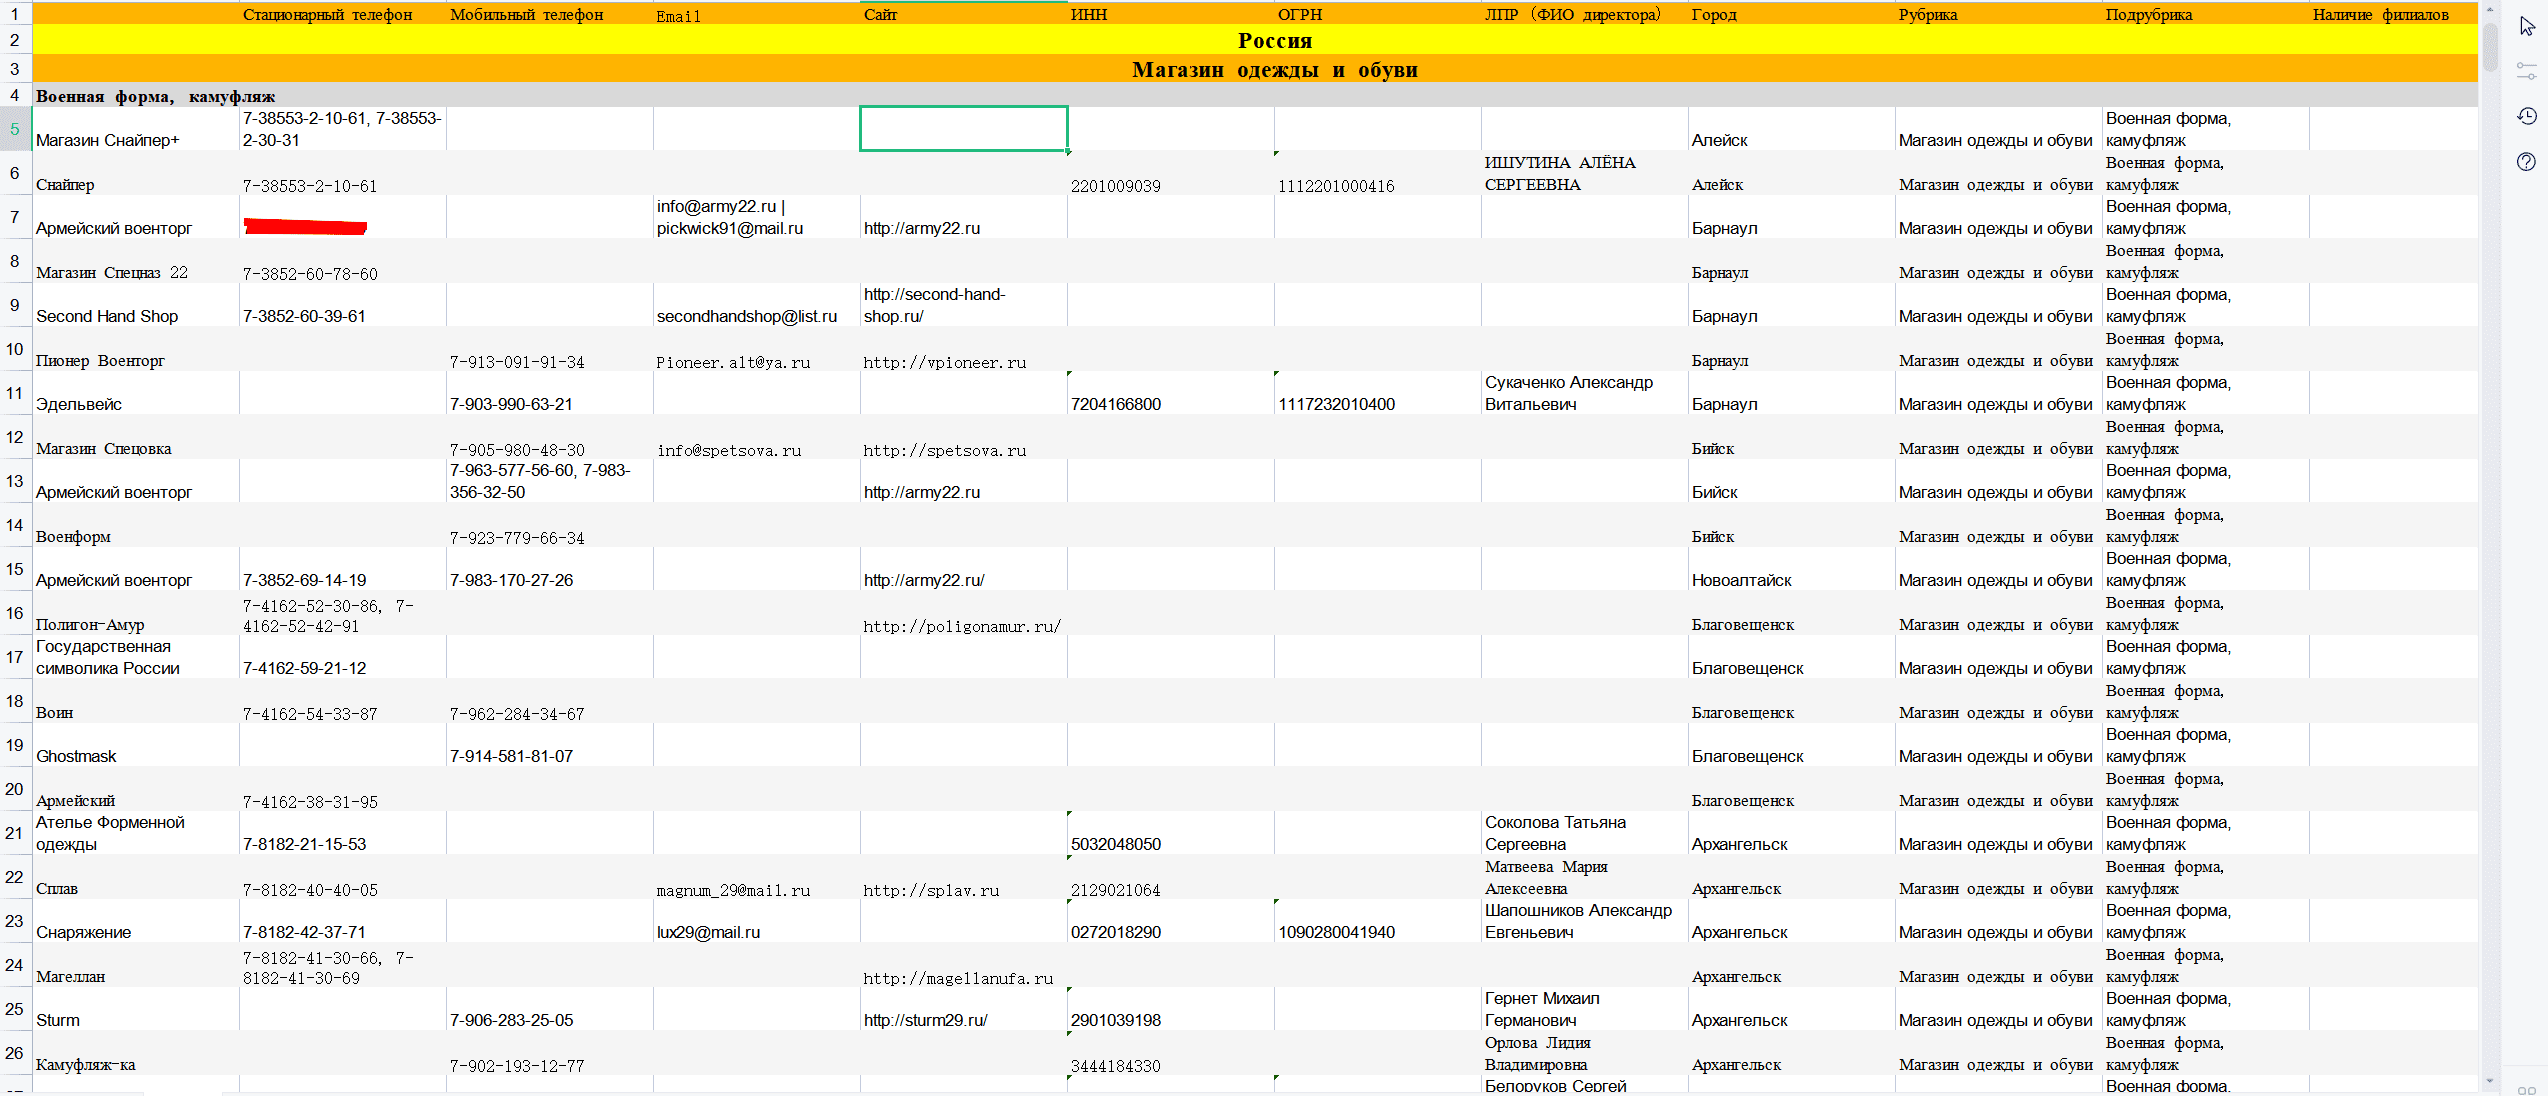
Task: Select the 'lux29@mail.ru' email cell
Action: tap(757, 921)
